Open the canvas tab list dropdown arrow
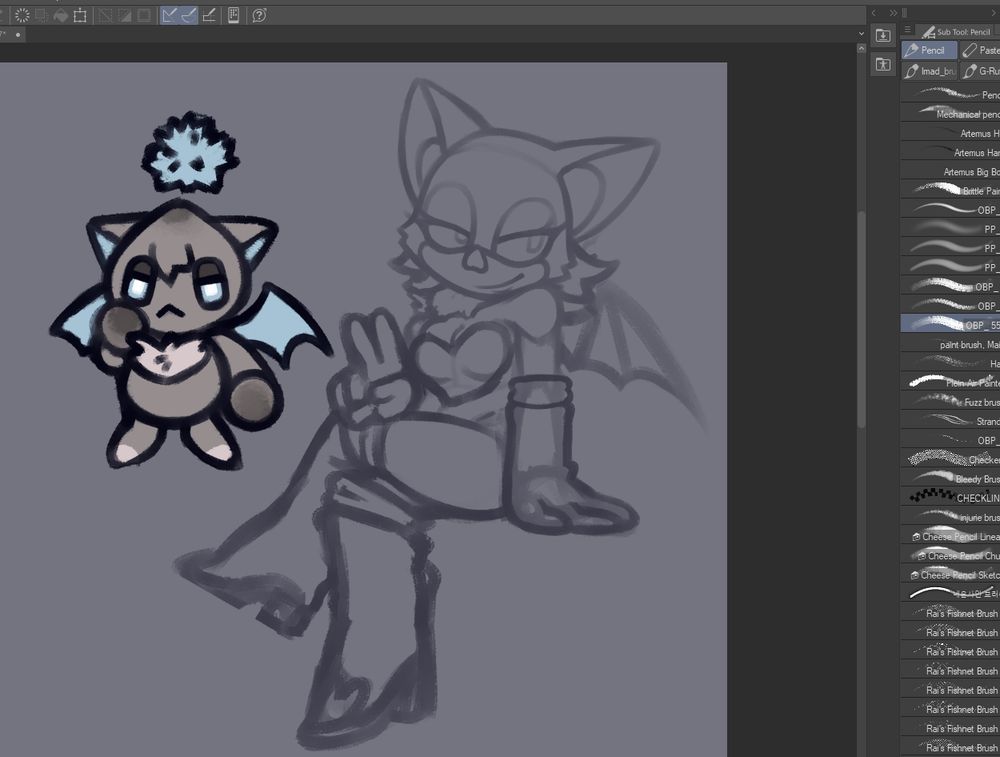 [861, 34]
